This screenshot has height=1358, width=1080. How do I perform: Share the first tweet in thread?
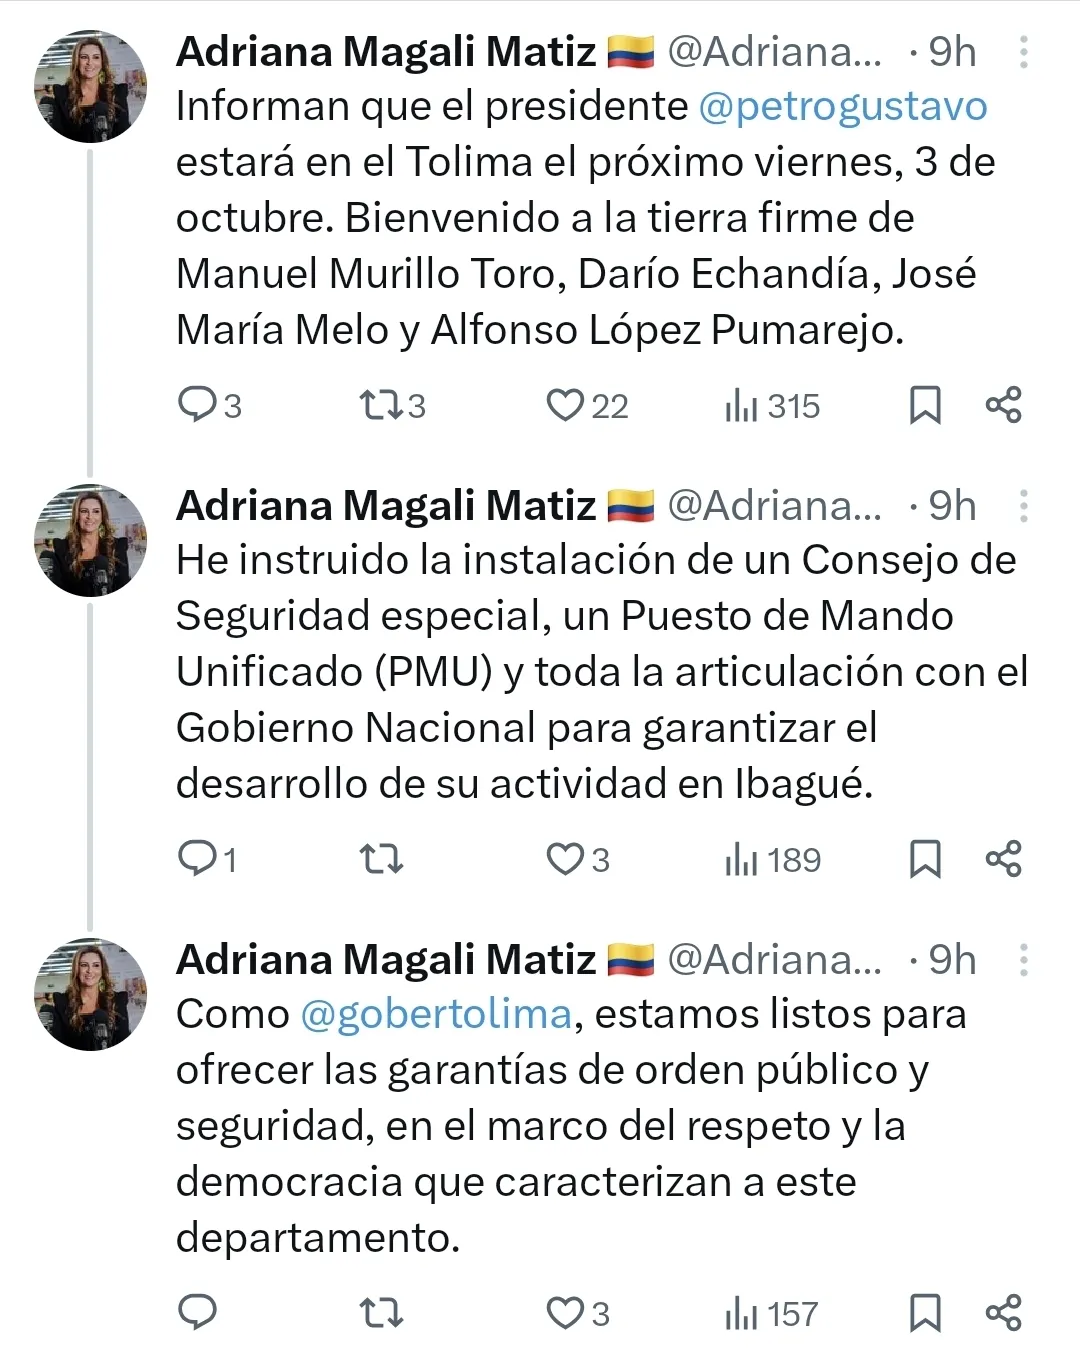1003,405
